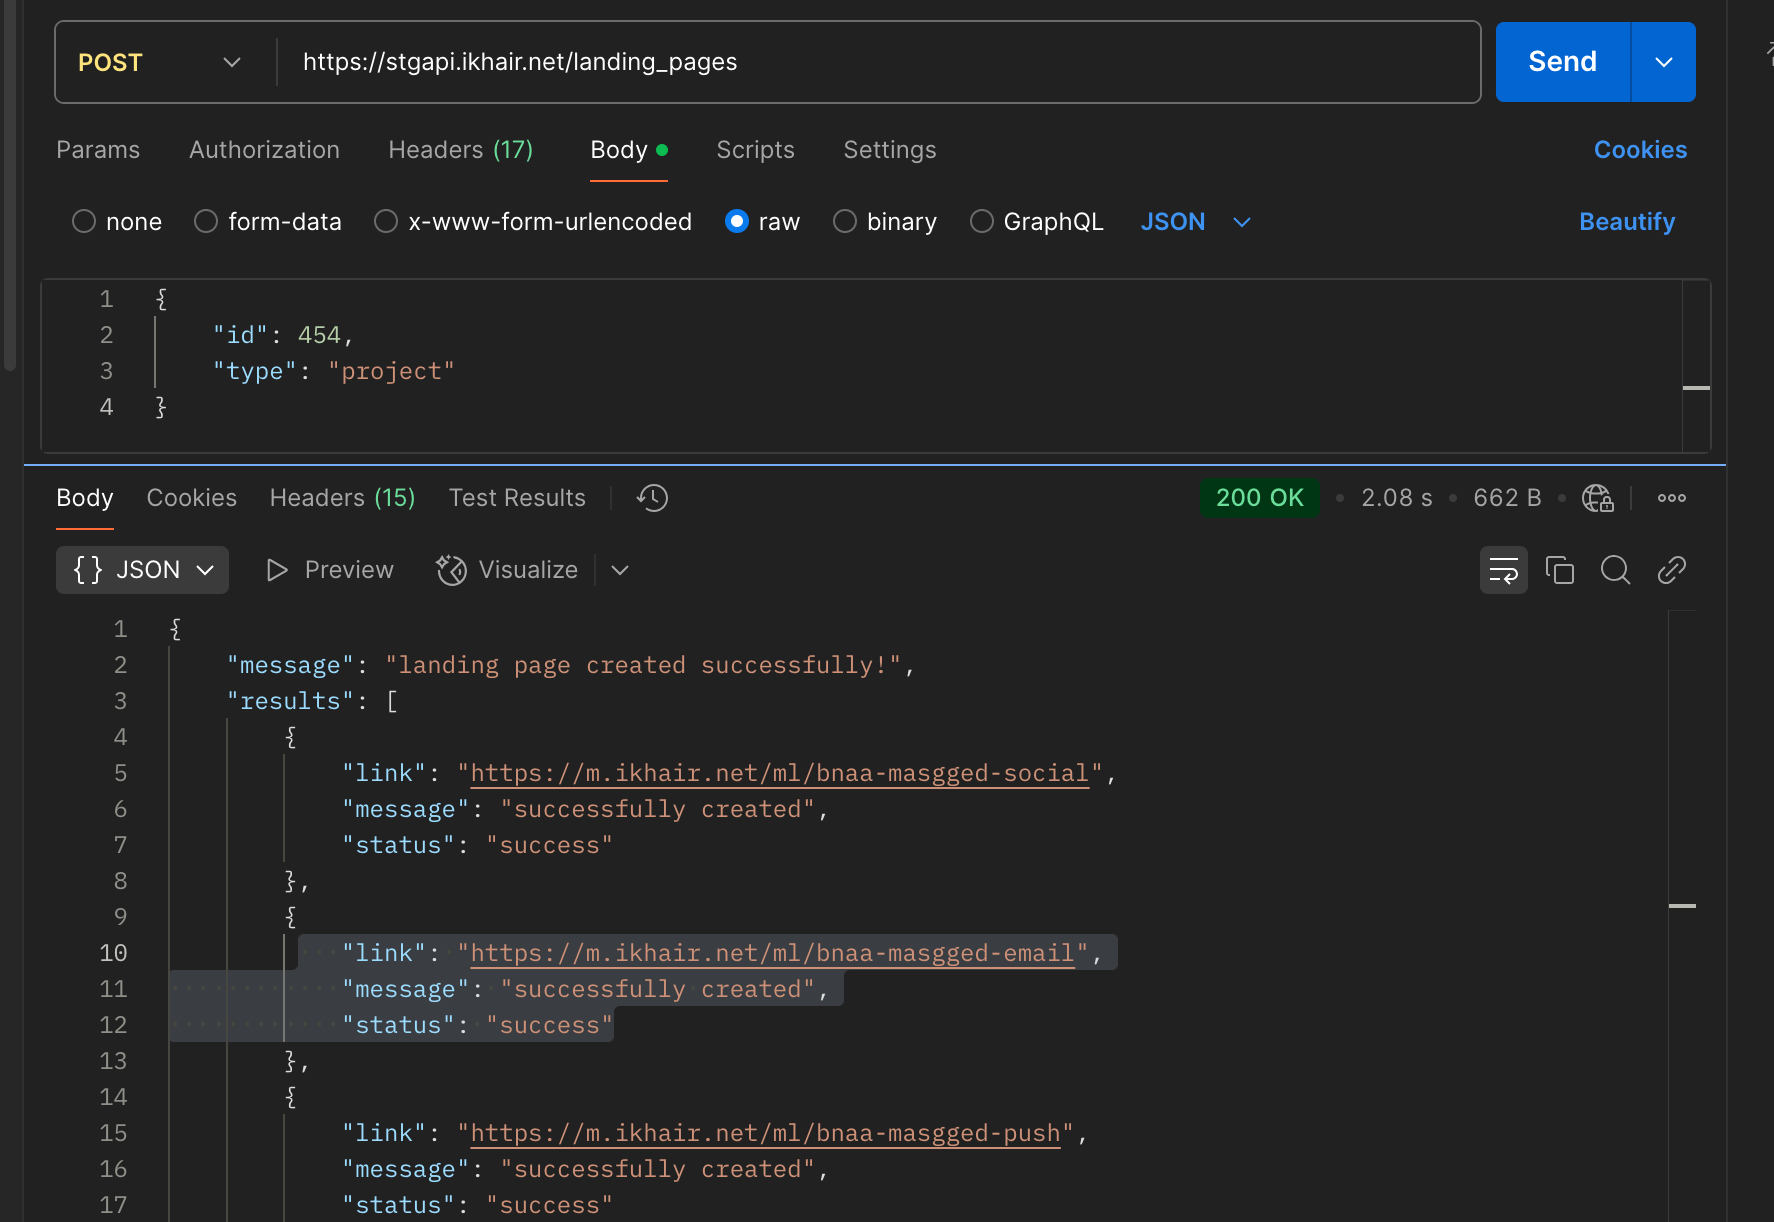1774x1222 pixels.
Task: Open search in response body
Action: point(1615,570)
